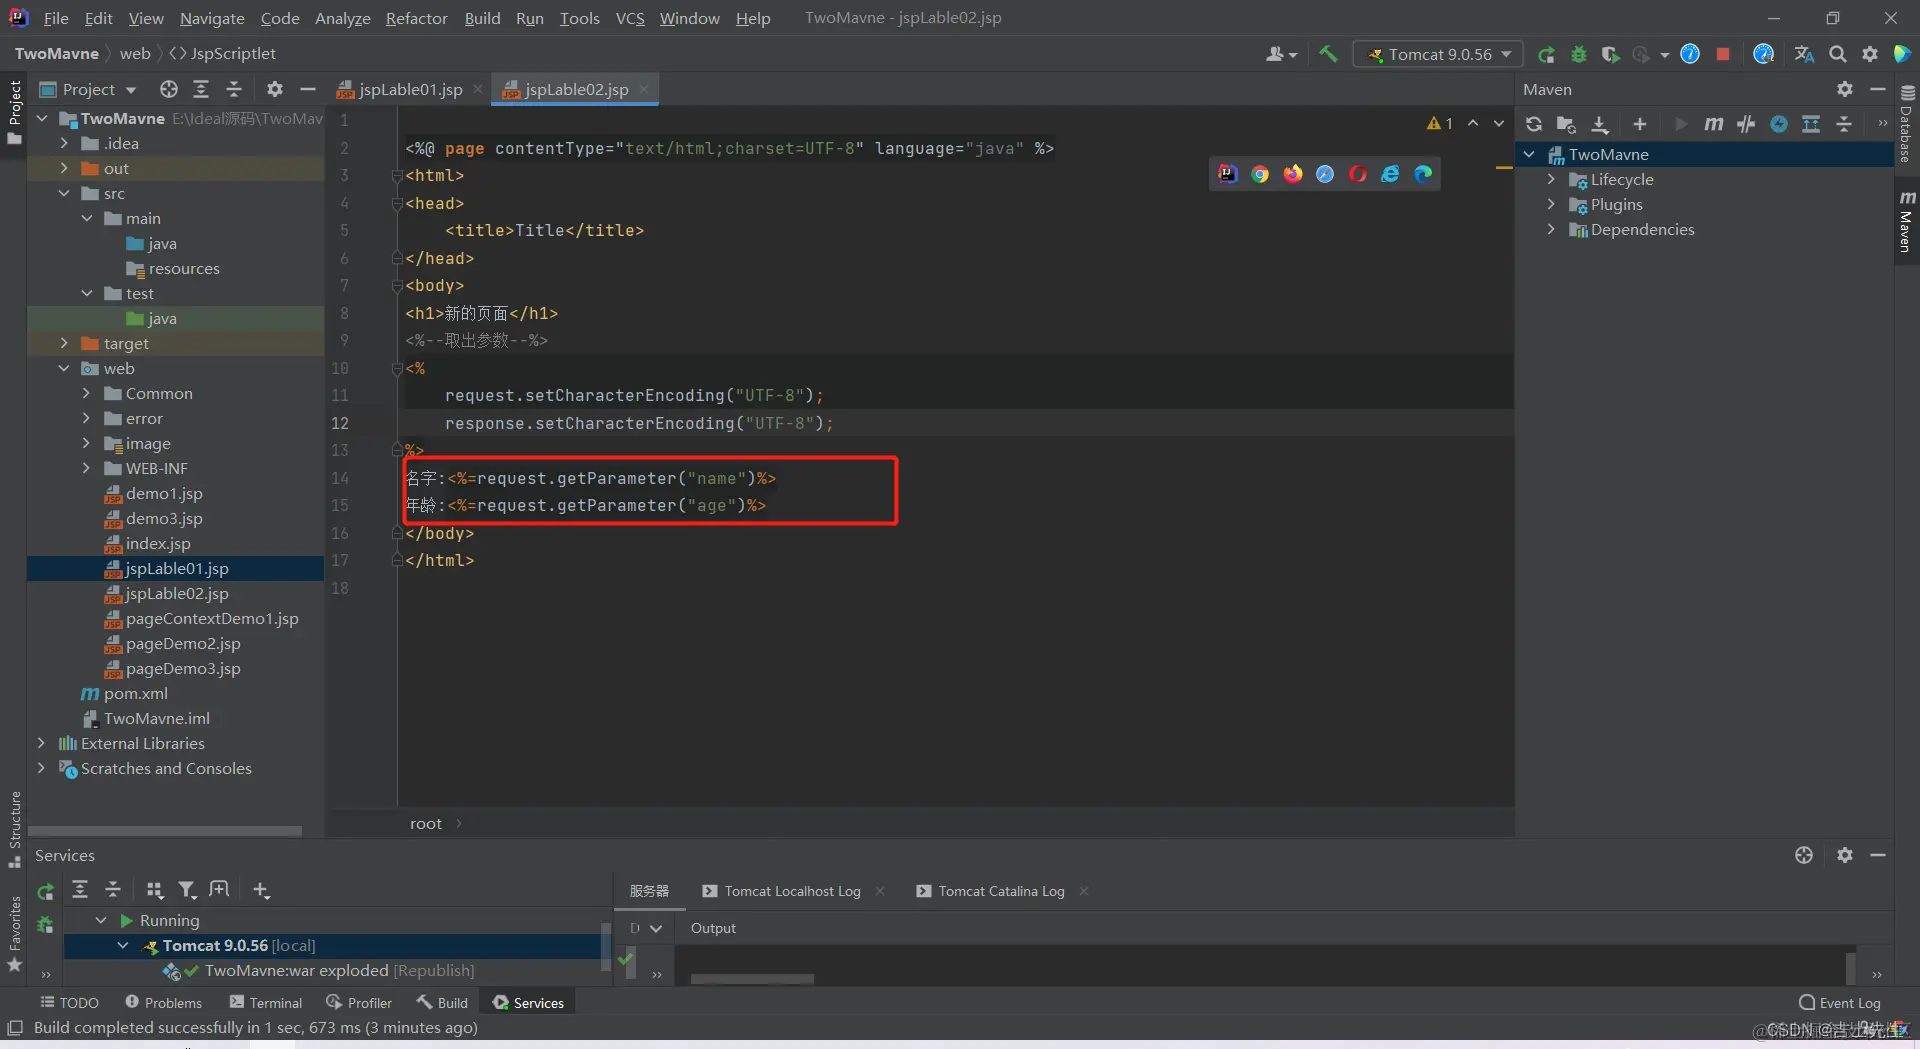Preview page in Edge browser
Image resolution: width=1920 pixels, height=1049 pixels.
[x=1423, y=174]
